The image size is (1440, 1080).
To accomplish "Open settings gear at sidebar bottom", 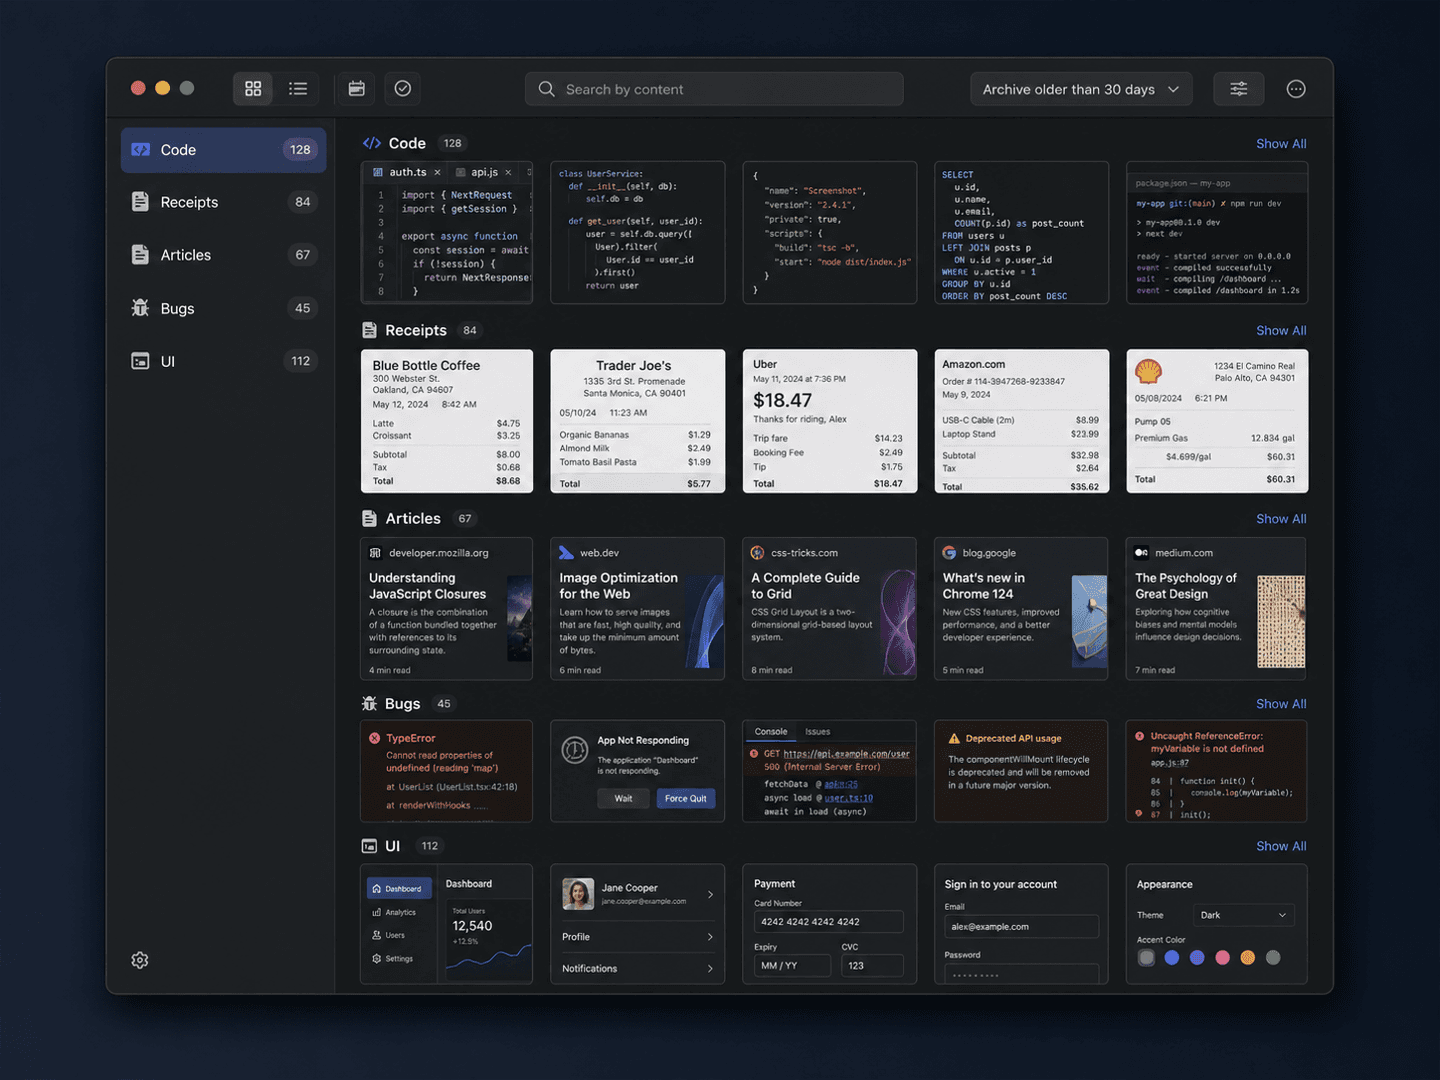I will 140,960.
